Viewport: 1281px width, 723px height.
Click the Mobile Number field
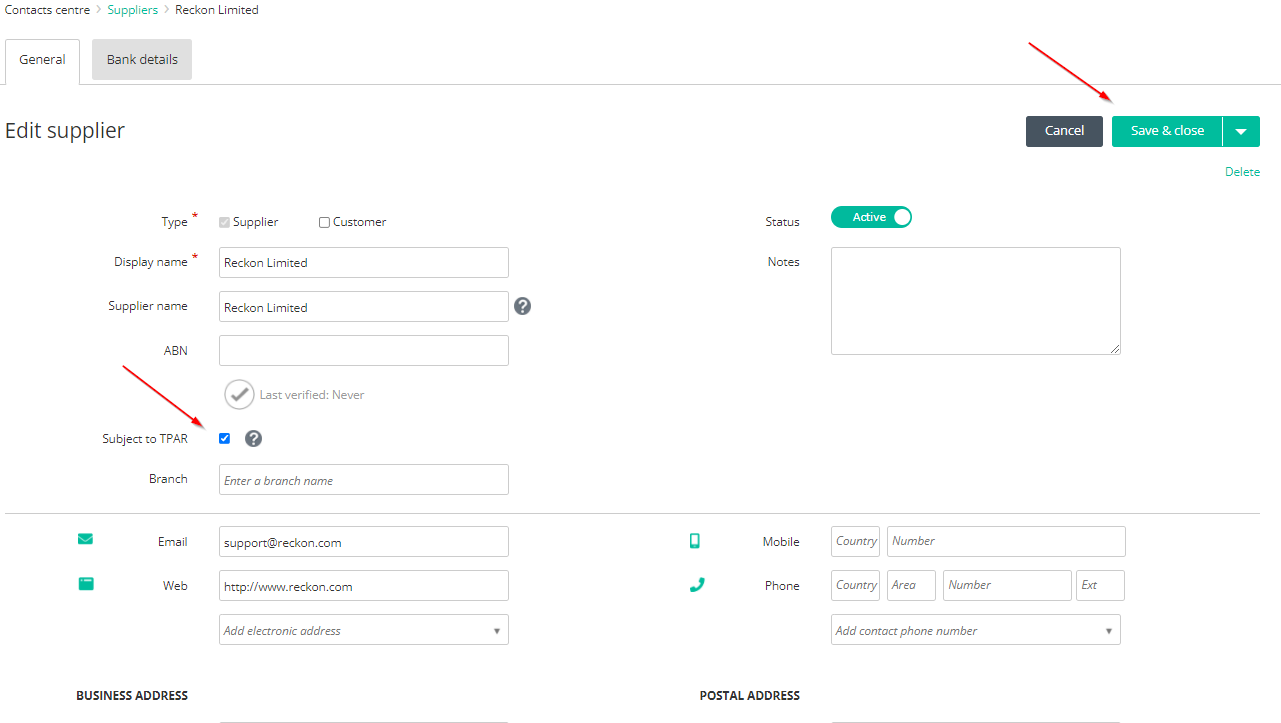pyautogui.click(x=1006, y=541)
